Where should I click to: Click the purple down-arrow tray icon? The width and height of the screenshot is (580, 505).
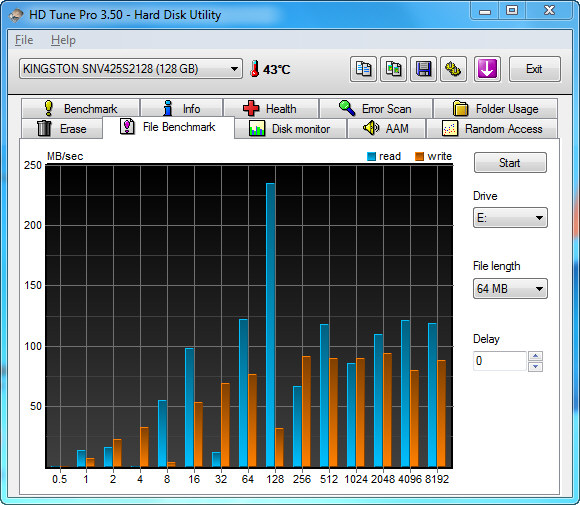487,69
